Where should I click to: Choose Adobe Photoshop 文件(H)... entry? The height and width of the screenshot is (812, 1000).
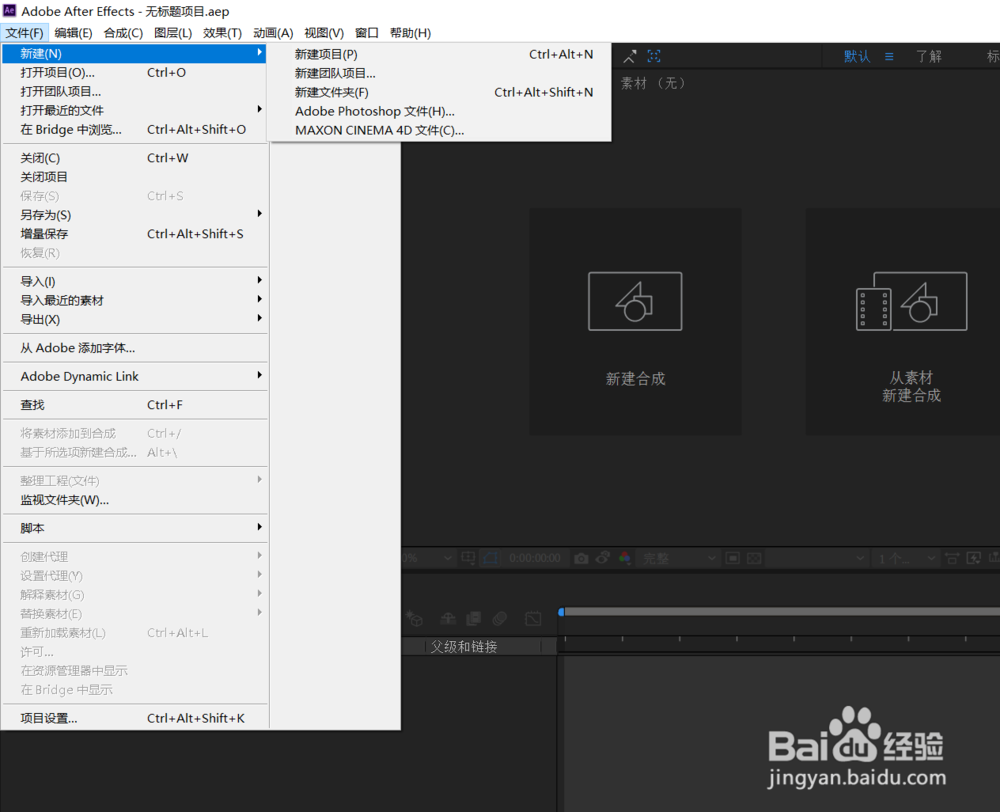439,112
